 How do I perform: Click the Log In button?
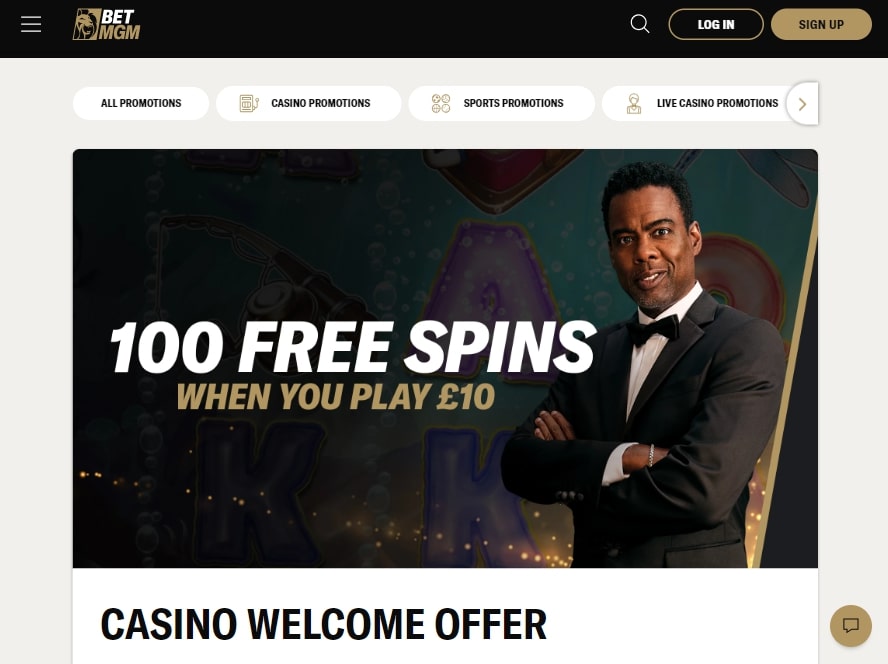[x=716, y=24]
